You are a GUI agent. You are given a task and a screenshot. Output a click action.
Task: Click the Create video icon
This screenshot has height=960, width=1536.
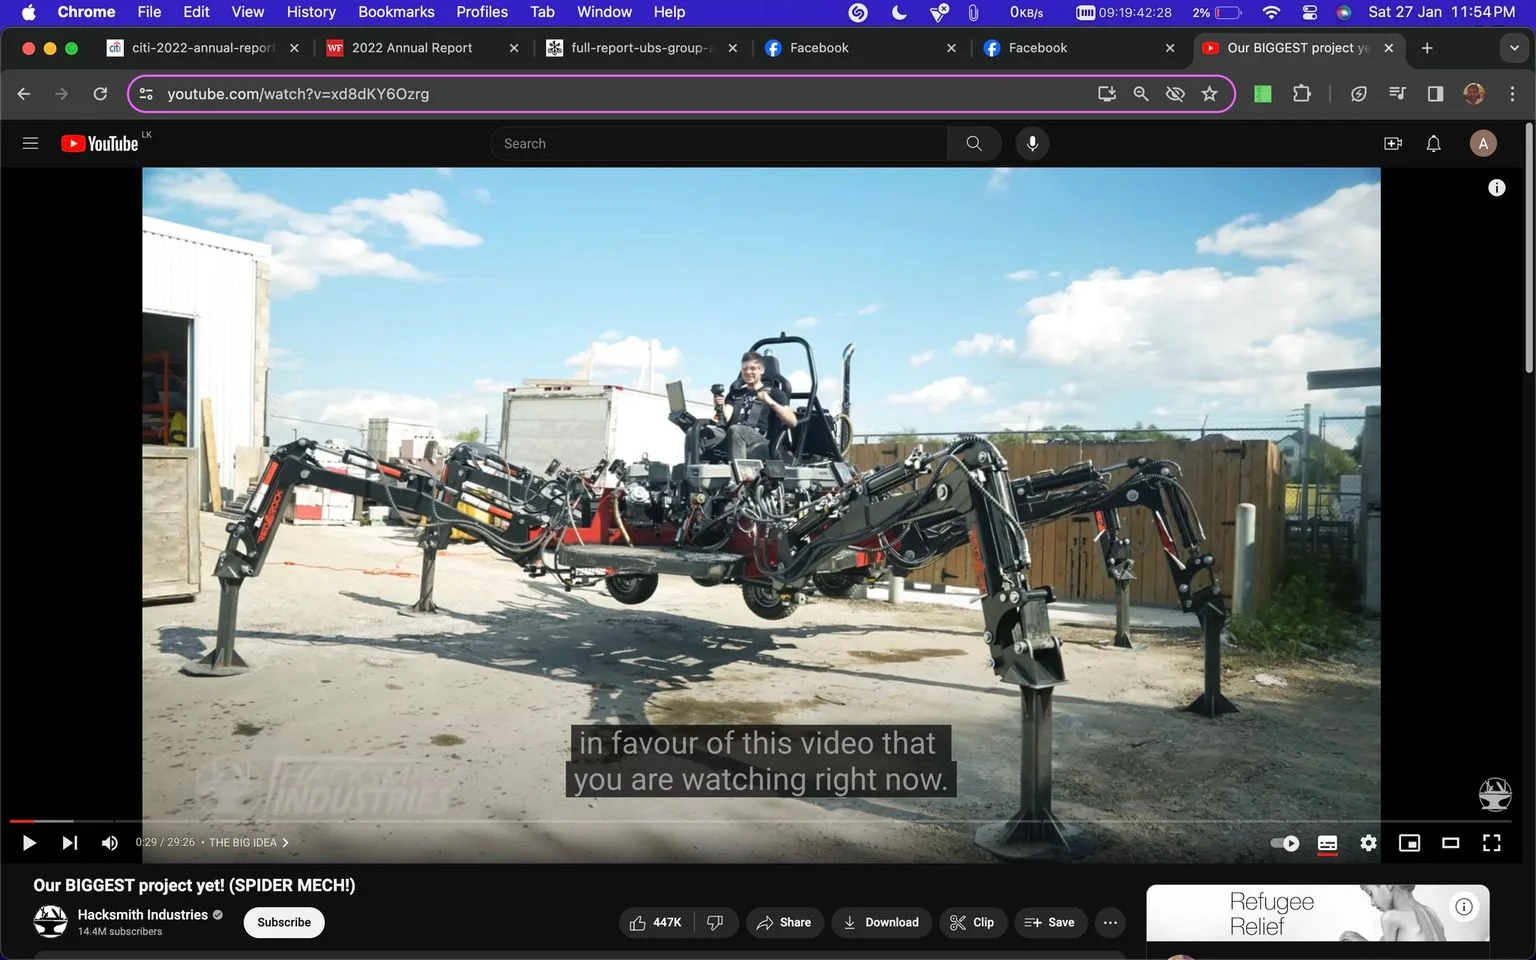(x=1393, y=144)
